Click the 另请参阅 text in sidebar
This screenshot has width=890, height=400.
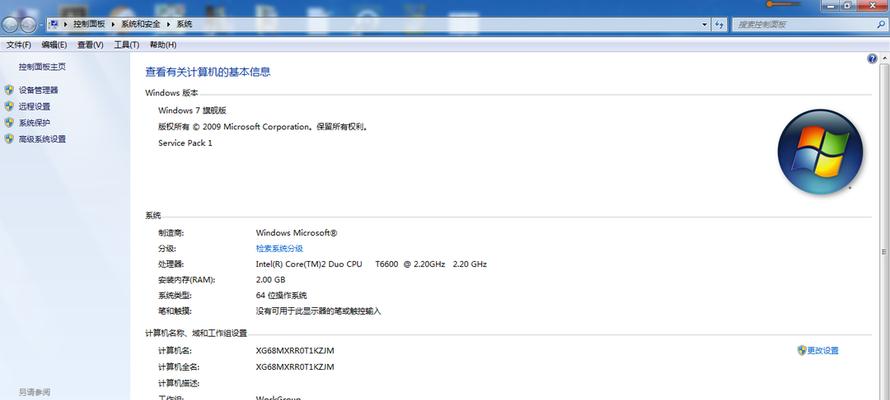pos(35,392)
